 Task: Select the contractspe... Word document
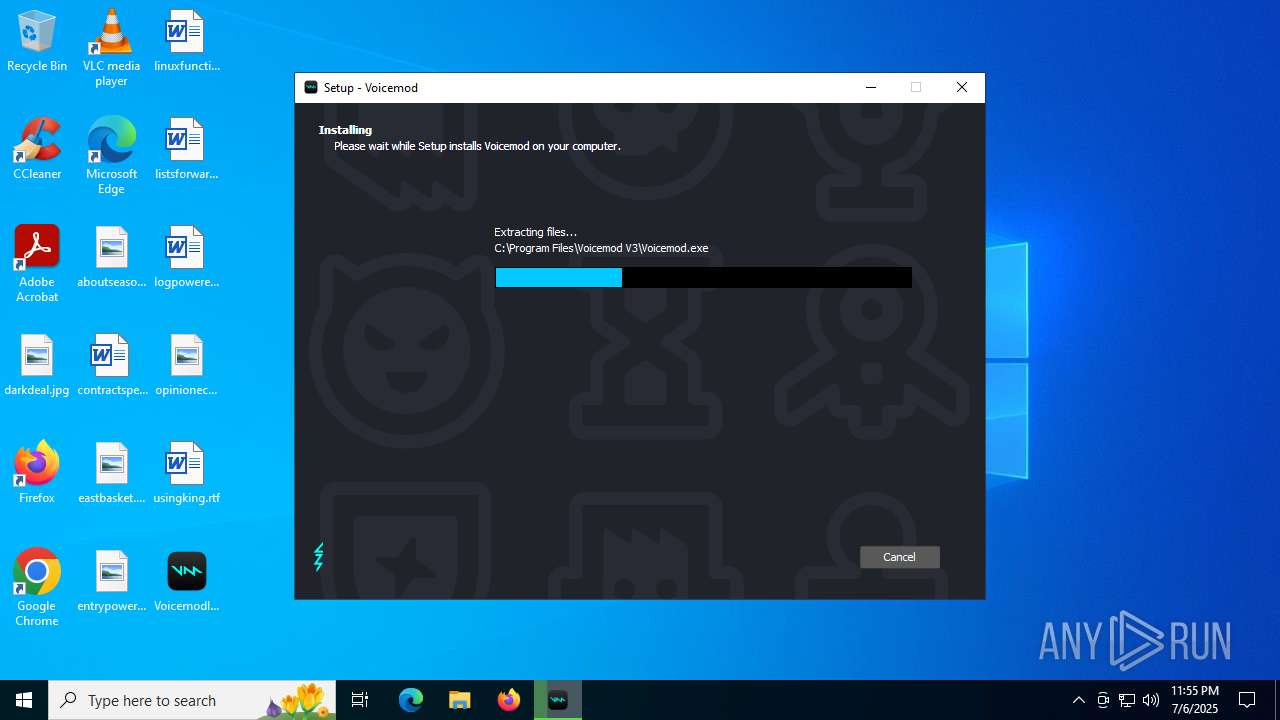point(111,366)
